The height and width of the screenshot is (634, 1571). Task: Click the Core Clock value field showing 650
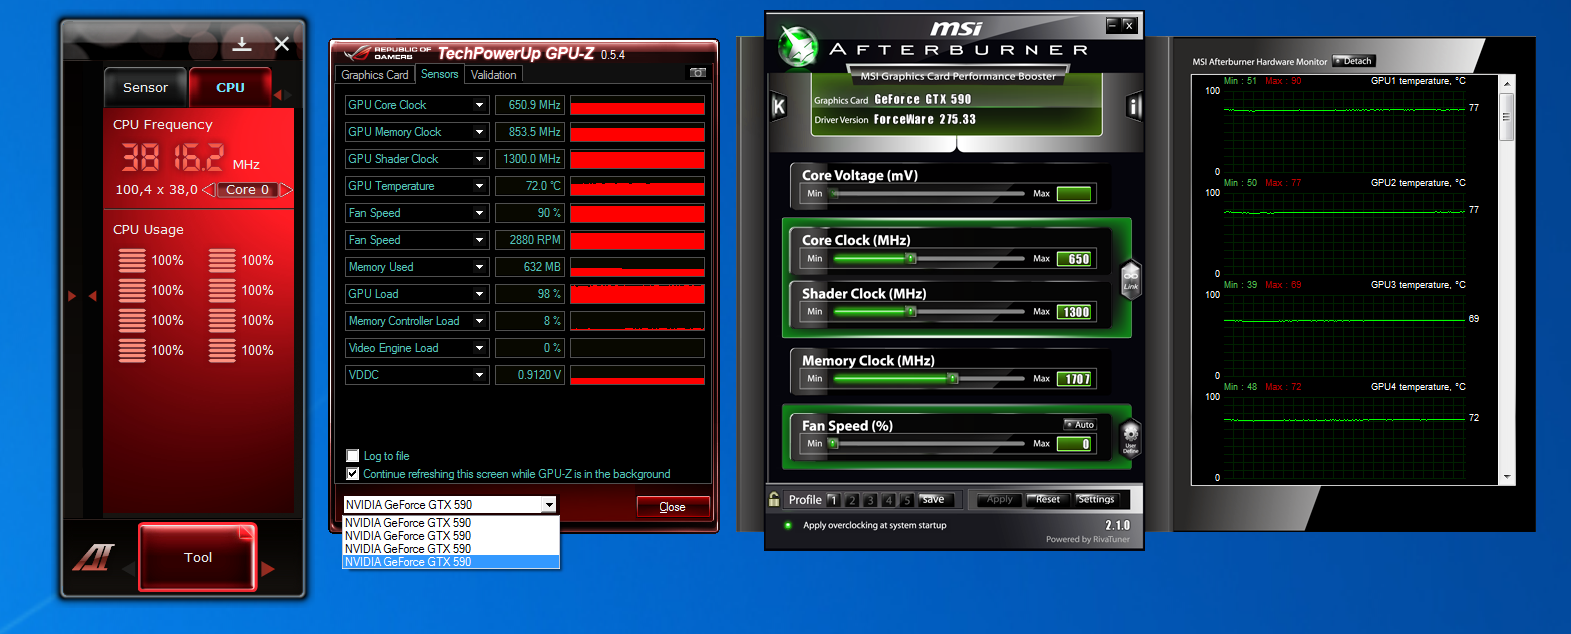tap(1074, 259)
